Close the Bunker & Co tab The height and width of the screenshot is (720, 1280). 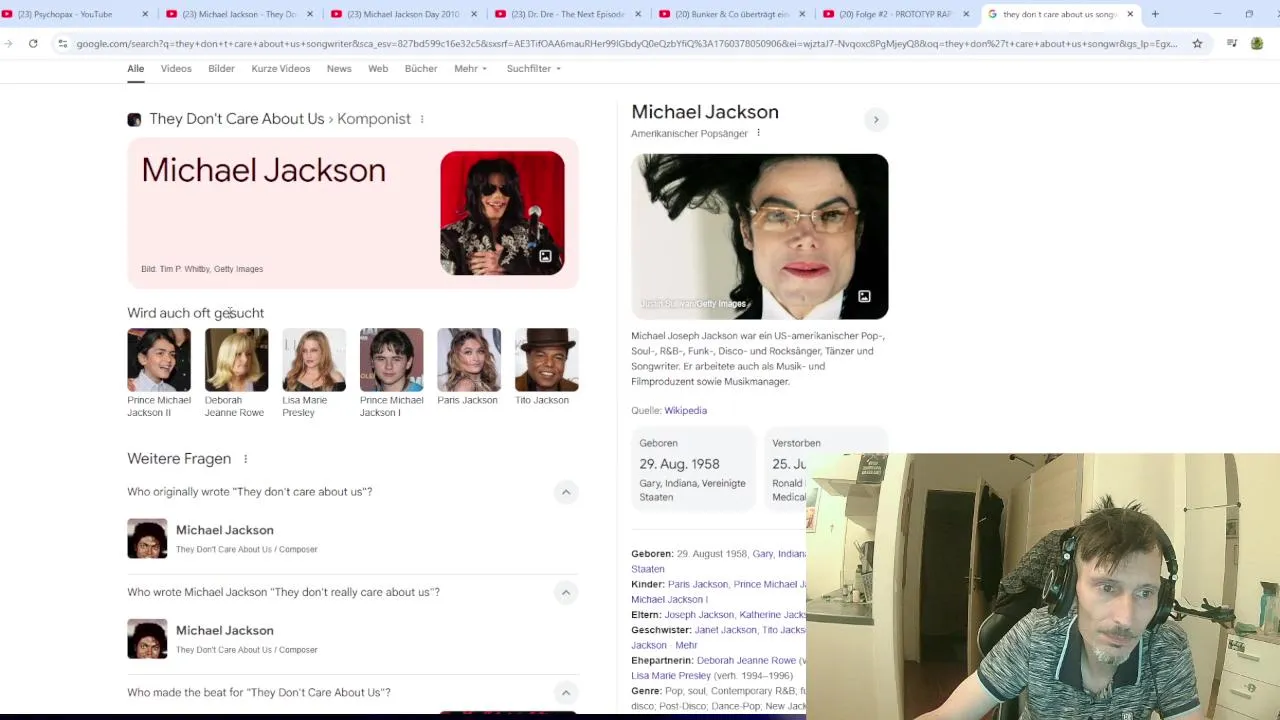[x=802, y=14]
